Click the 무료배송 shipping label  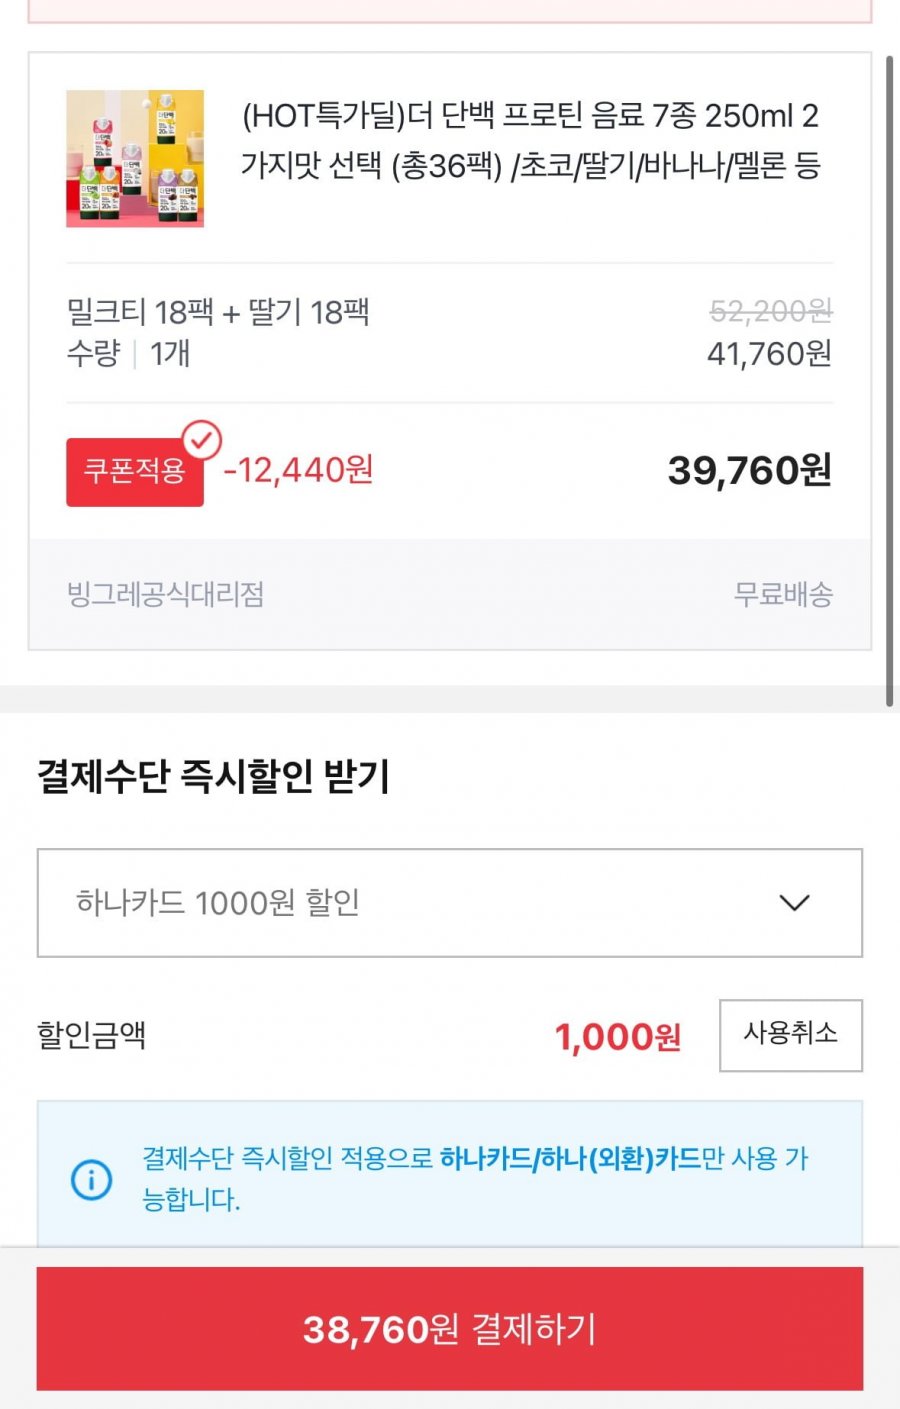[783, 595]
